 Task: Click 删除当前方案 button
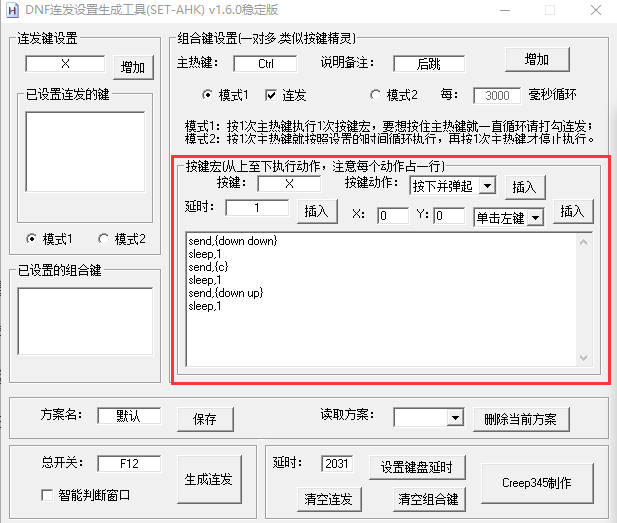(x=521, y=419)
